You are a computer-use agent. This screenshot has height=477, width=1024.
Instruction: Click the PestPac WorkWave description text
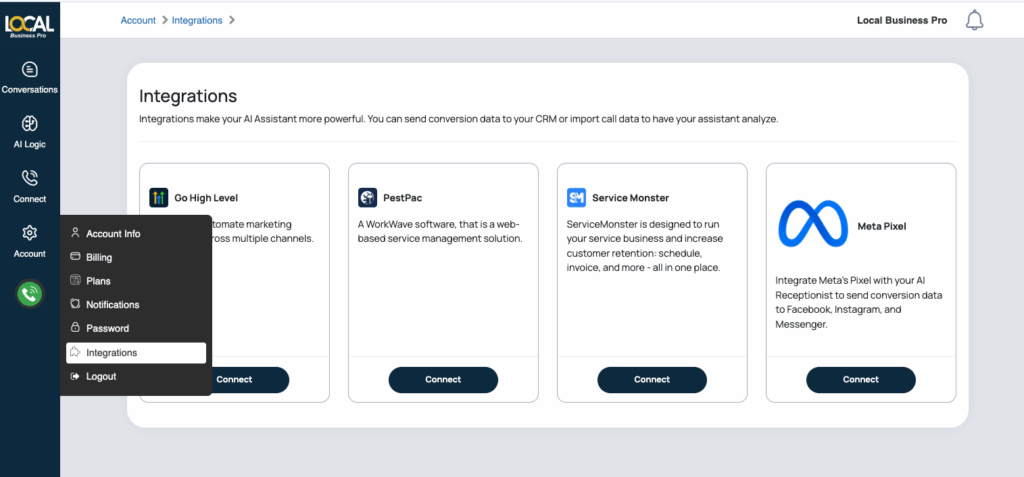pos(440,231)
